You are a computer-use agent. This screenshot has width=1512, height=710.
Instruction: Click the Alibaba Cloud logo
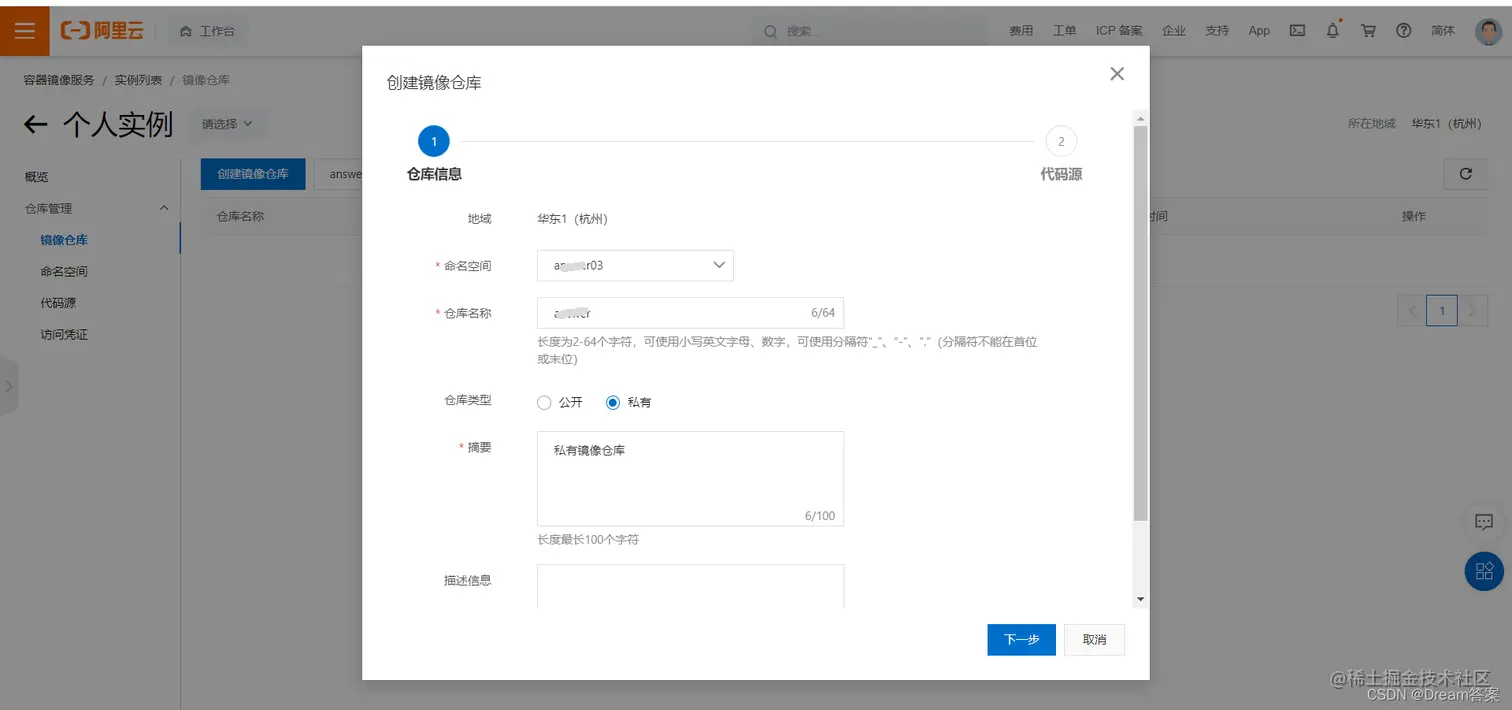[103, 31]
